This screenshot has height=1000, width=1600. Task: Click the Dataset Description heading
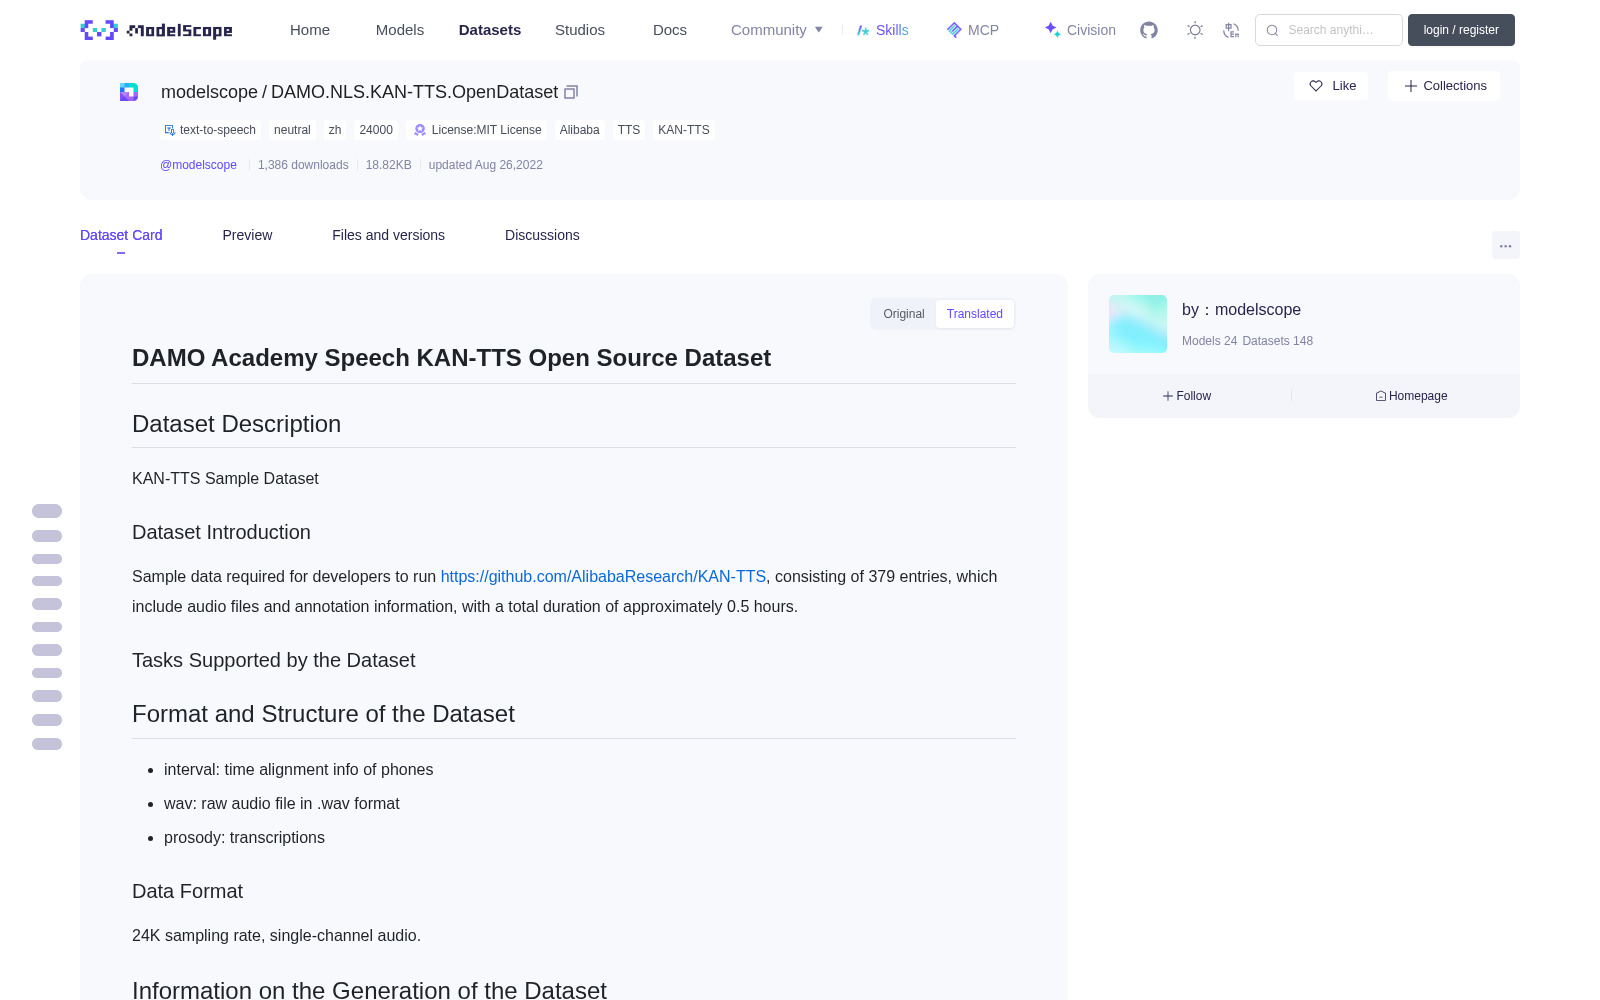point(237,424)
